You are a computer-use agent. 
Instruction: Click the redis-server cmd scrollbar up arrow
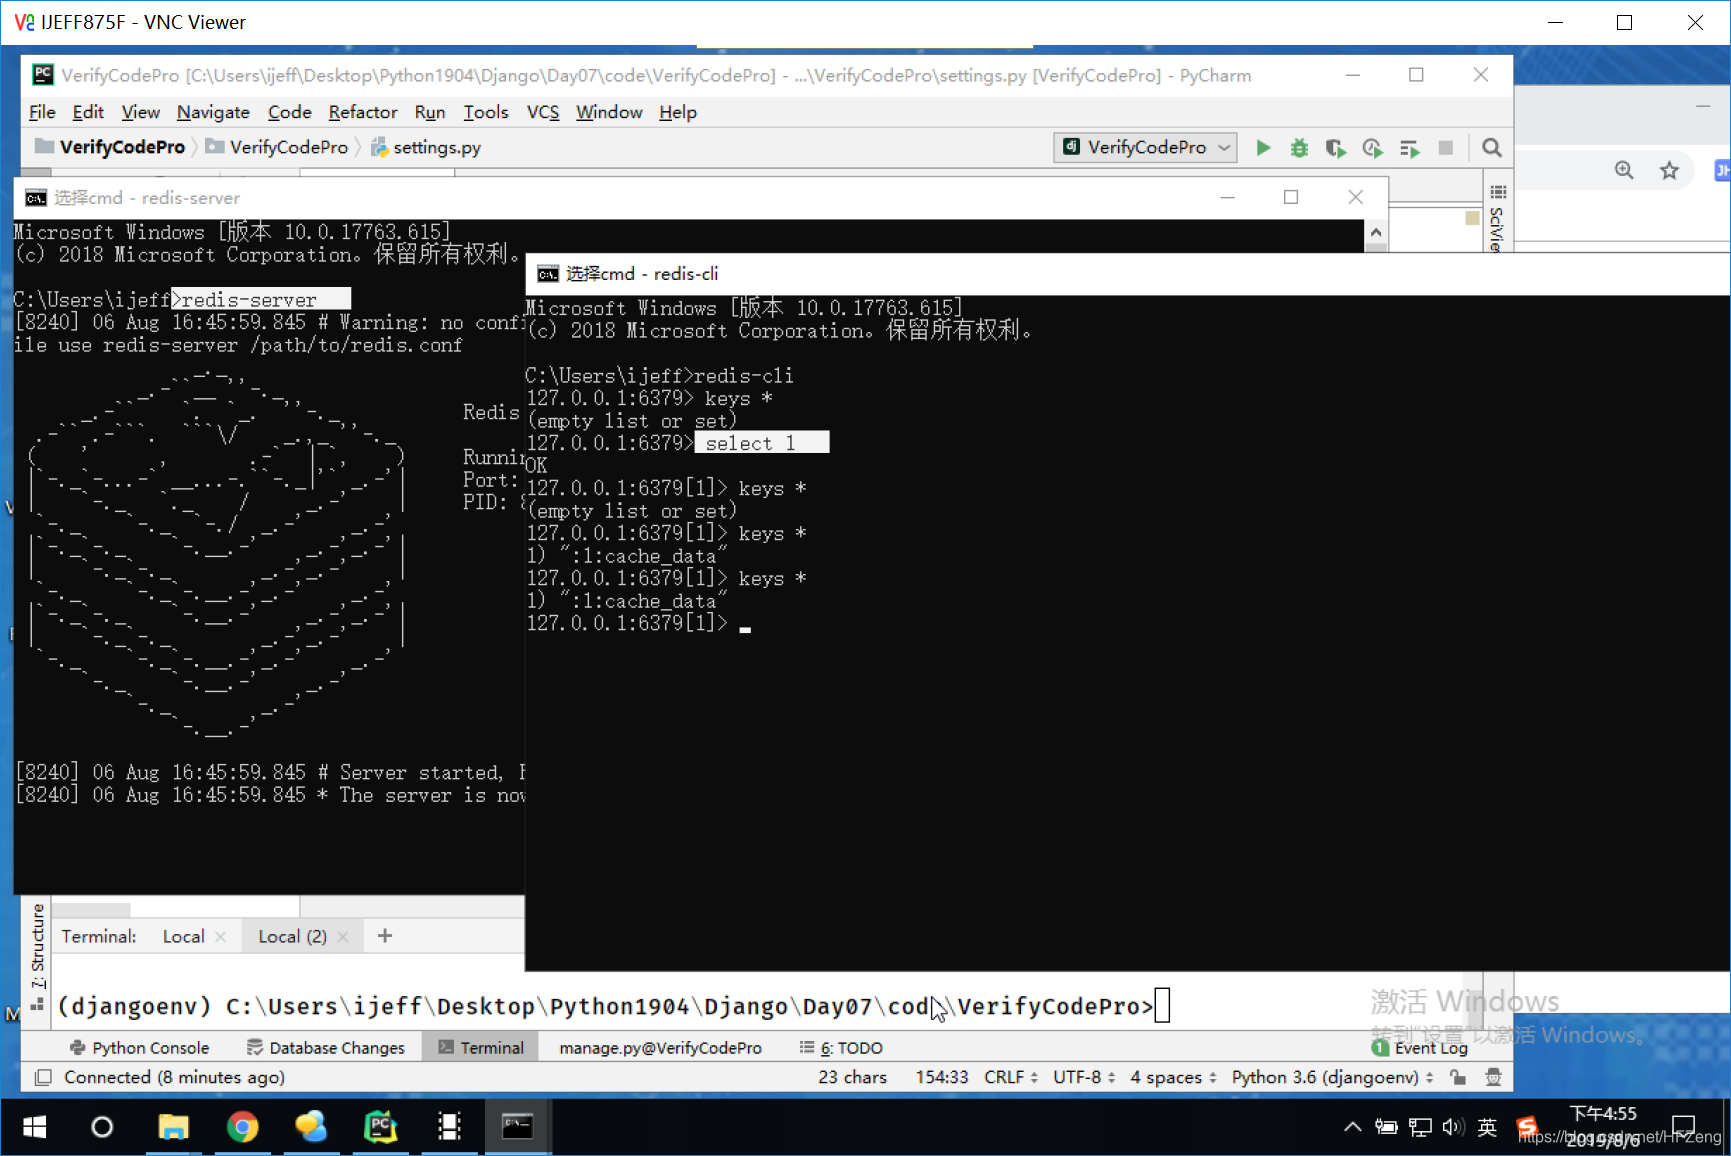(1376, 233)
